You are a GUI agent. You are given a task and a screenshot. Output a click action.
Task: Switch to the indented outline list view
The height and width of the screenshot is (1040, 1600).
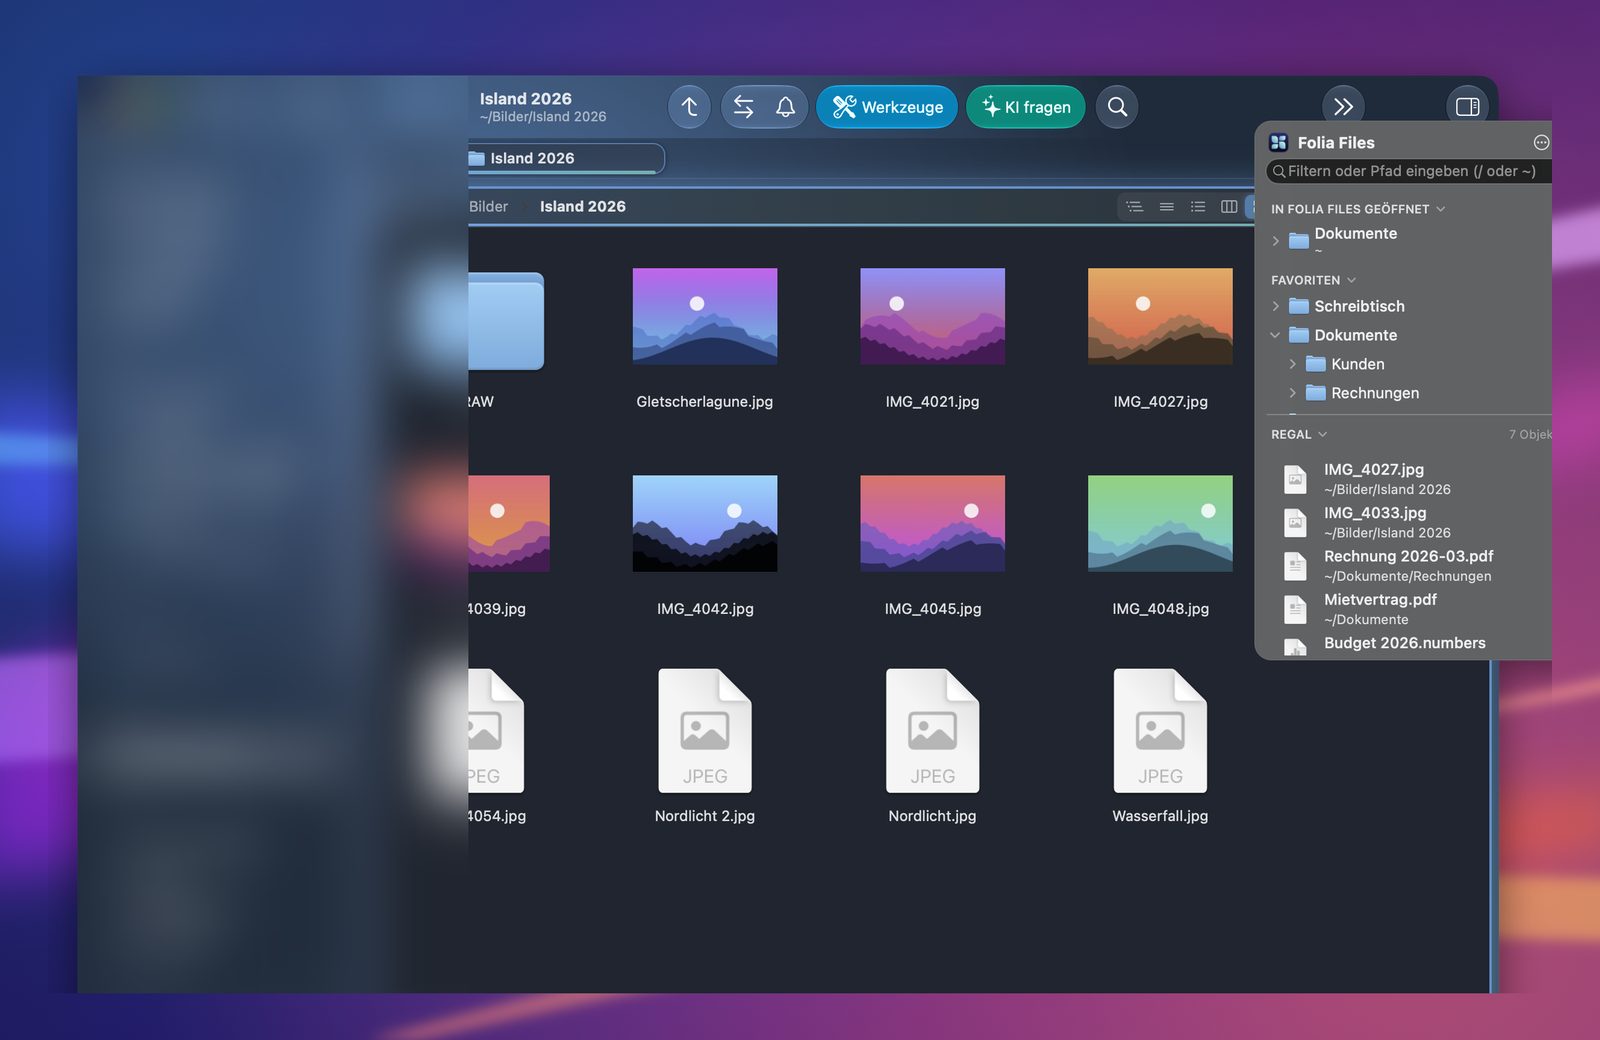[x=1134, y=207]
